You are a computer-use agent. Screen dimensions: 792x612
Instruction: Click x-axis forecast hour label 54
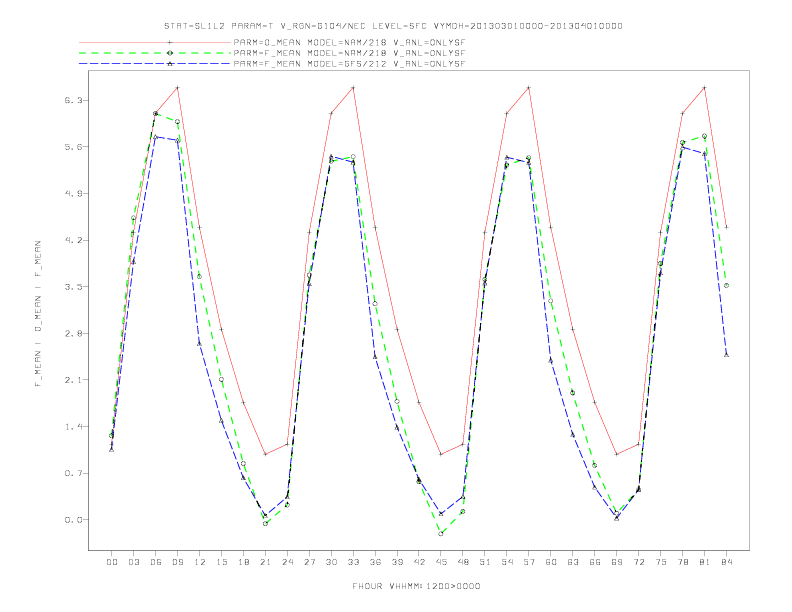[x=507, y=562]
